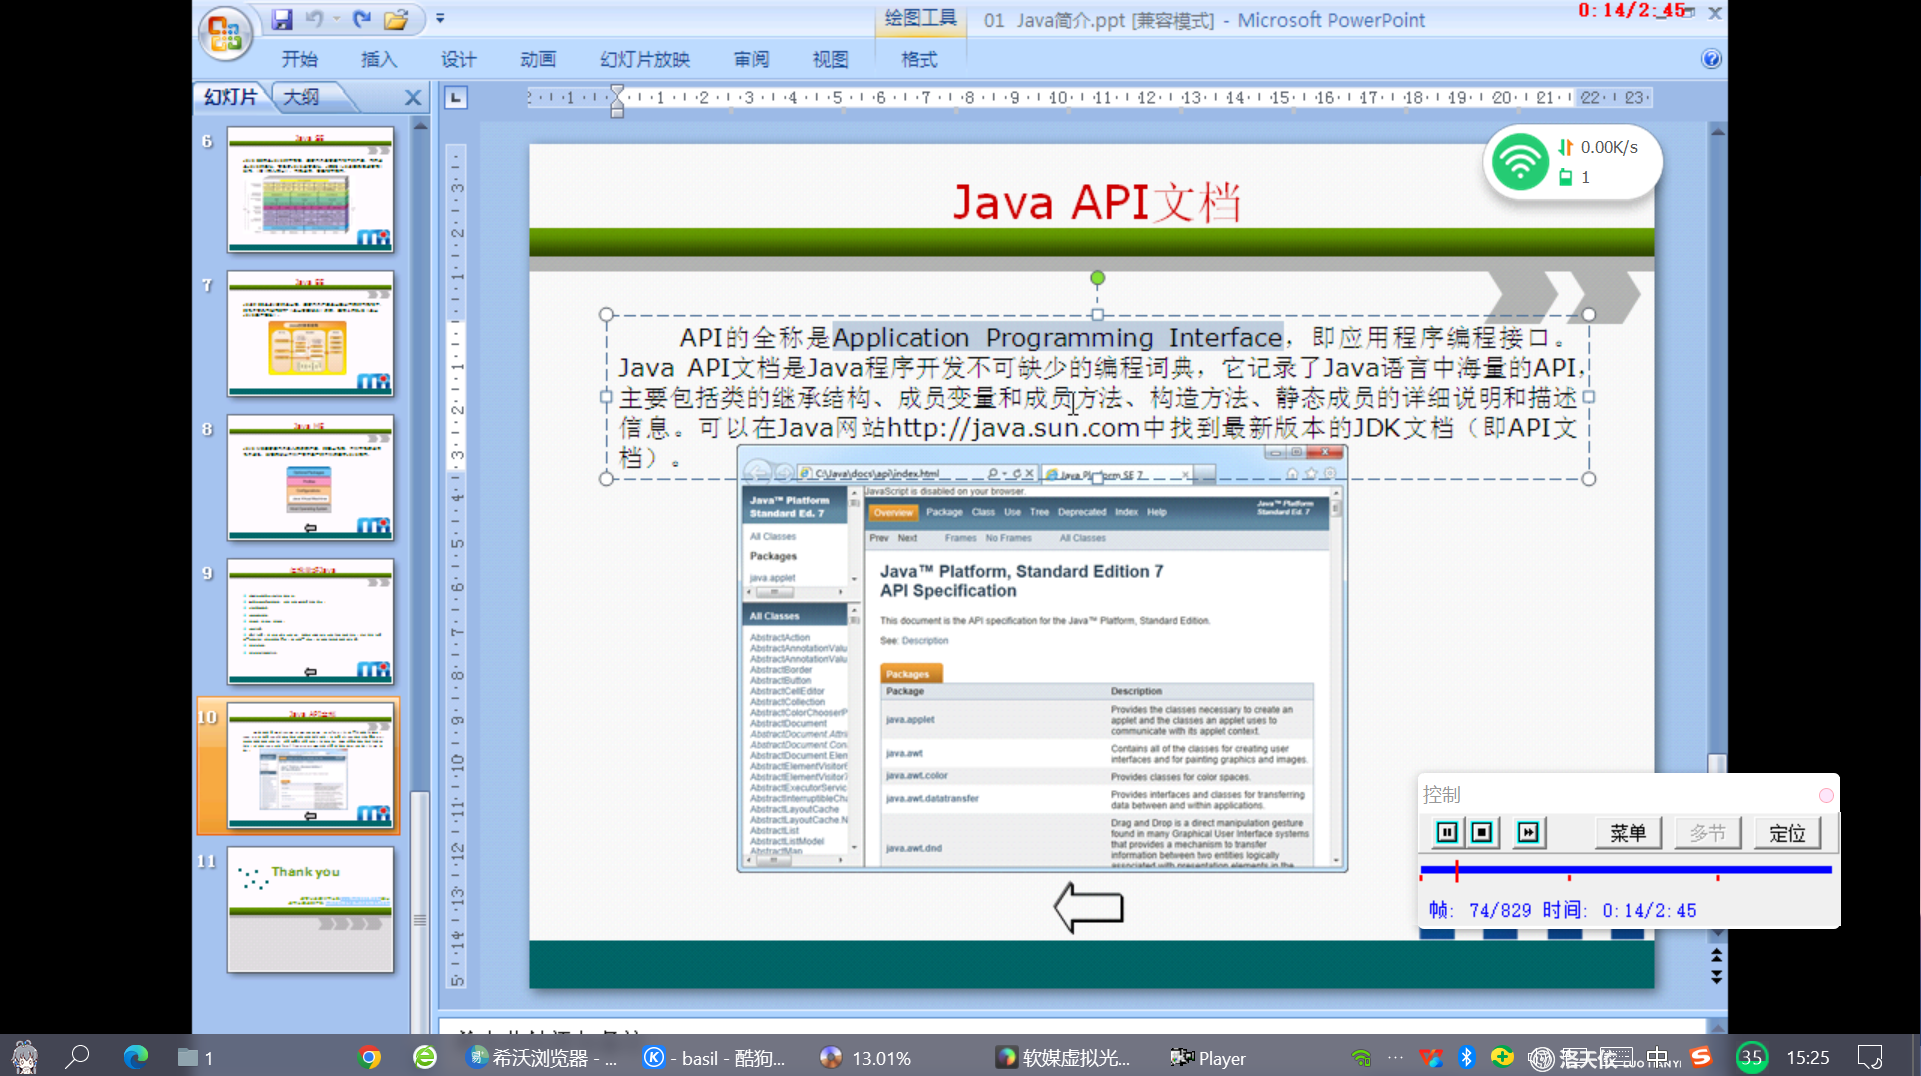Image resolution: width=1921 pixels, height=1076 pixels.
Task: Switch to 希沃浏览器 taskbar window
Action: point(542,1057)
